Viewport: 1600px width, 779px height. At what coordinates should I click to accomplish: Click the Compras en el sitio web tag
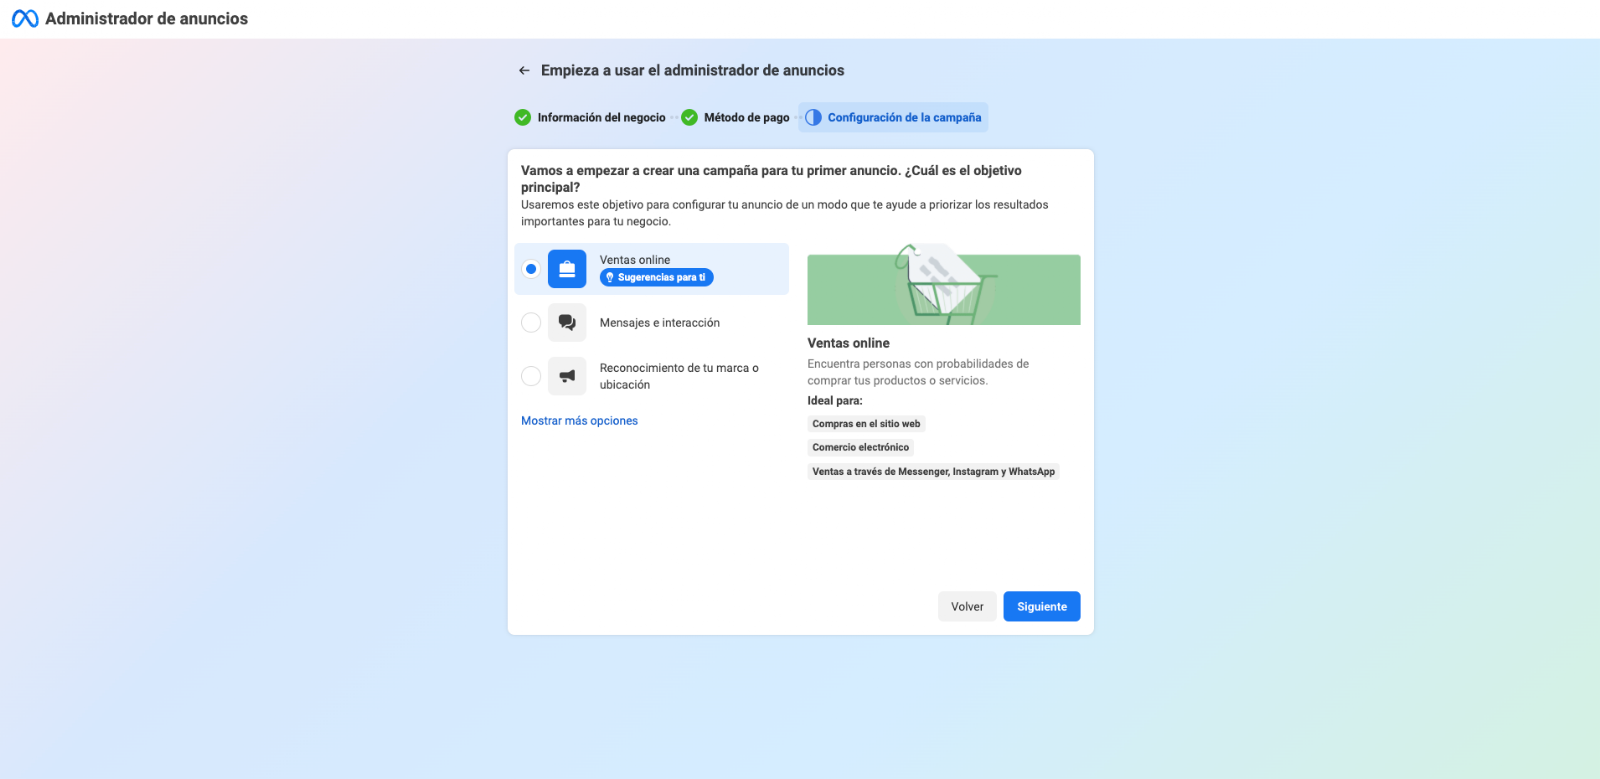(x=866, y=424)
